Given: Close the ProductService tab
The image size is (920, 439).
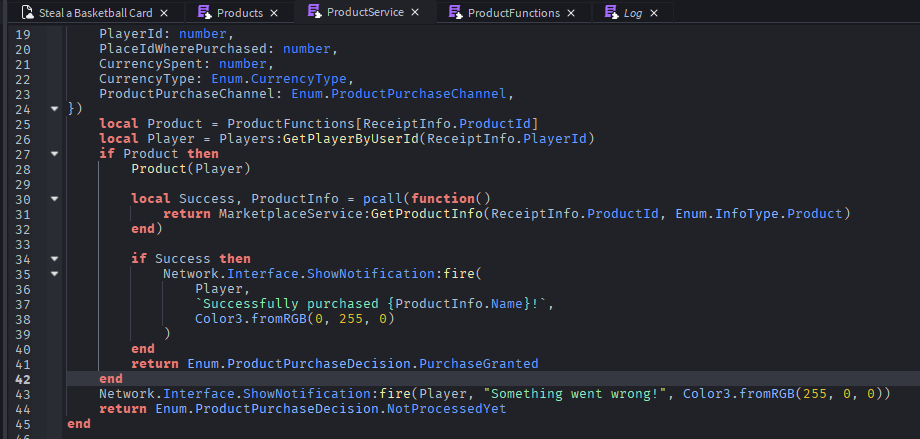Looking at the screenshot, I should [x=415, y=12].
